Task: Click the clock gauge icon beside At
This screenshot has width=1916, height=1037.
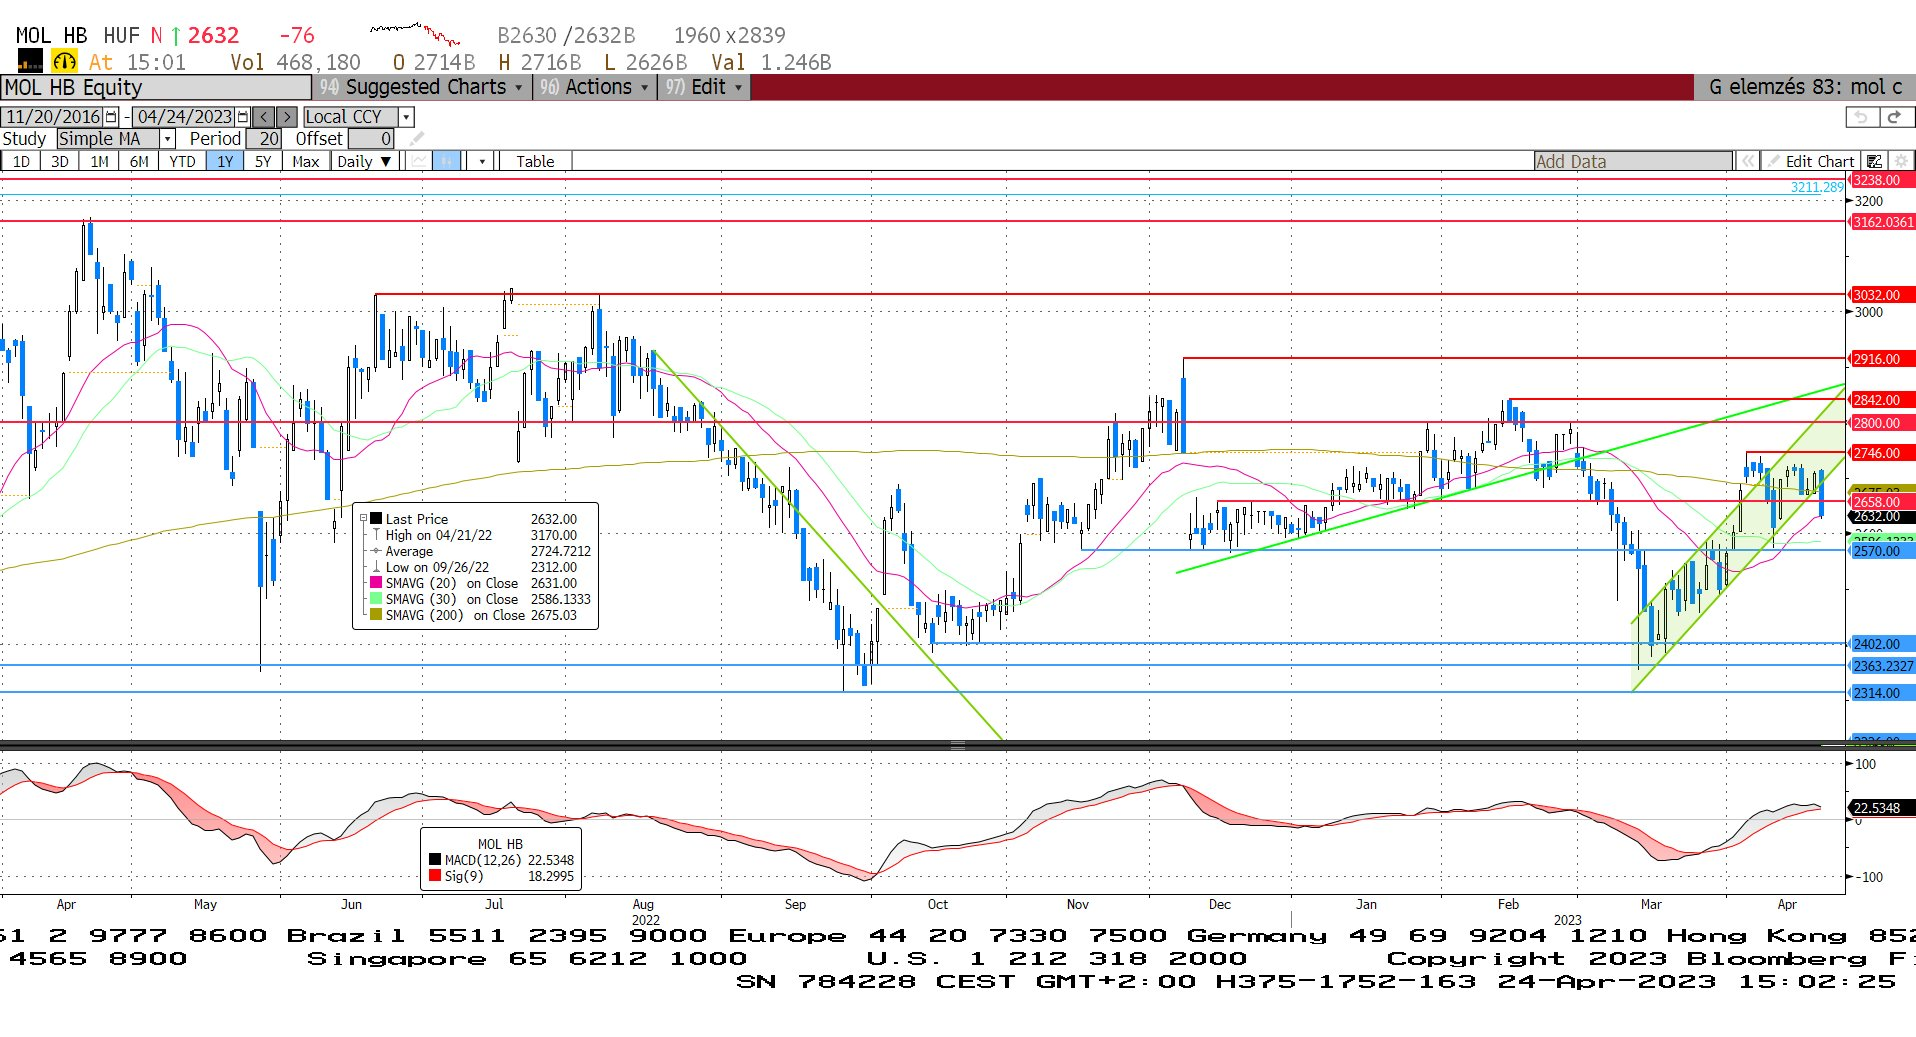Action: click(x=64, y=62)
